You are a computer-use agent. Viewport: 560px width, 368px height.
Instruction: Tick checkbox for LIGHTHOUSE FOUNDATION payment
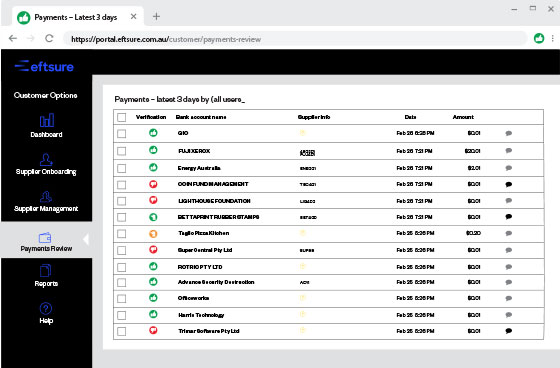(121, 201)
